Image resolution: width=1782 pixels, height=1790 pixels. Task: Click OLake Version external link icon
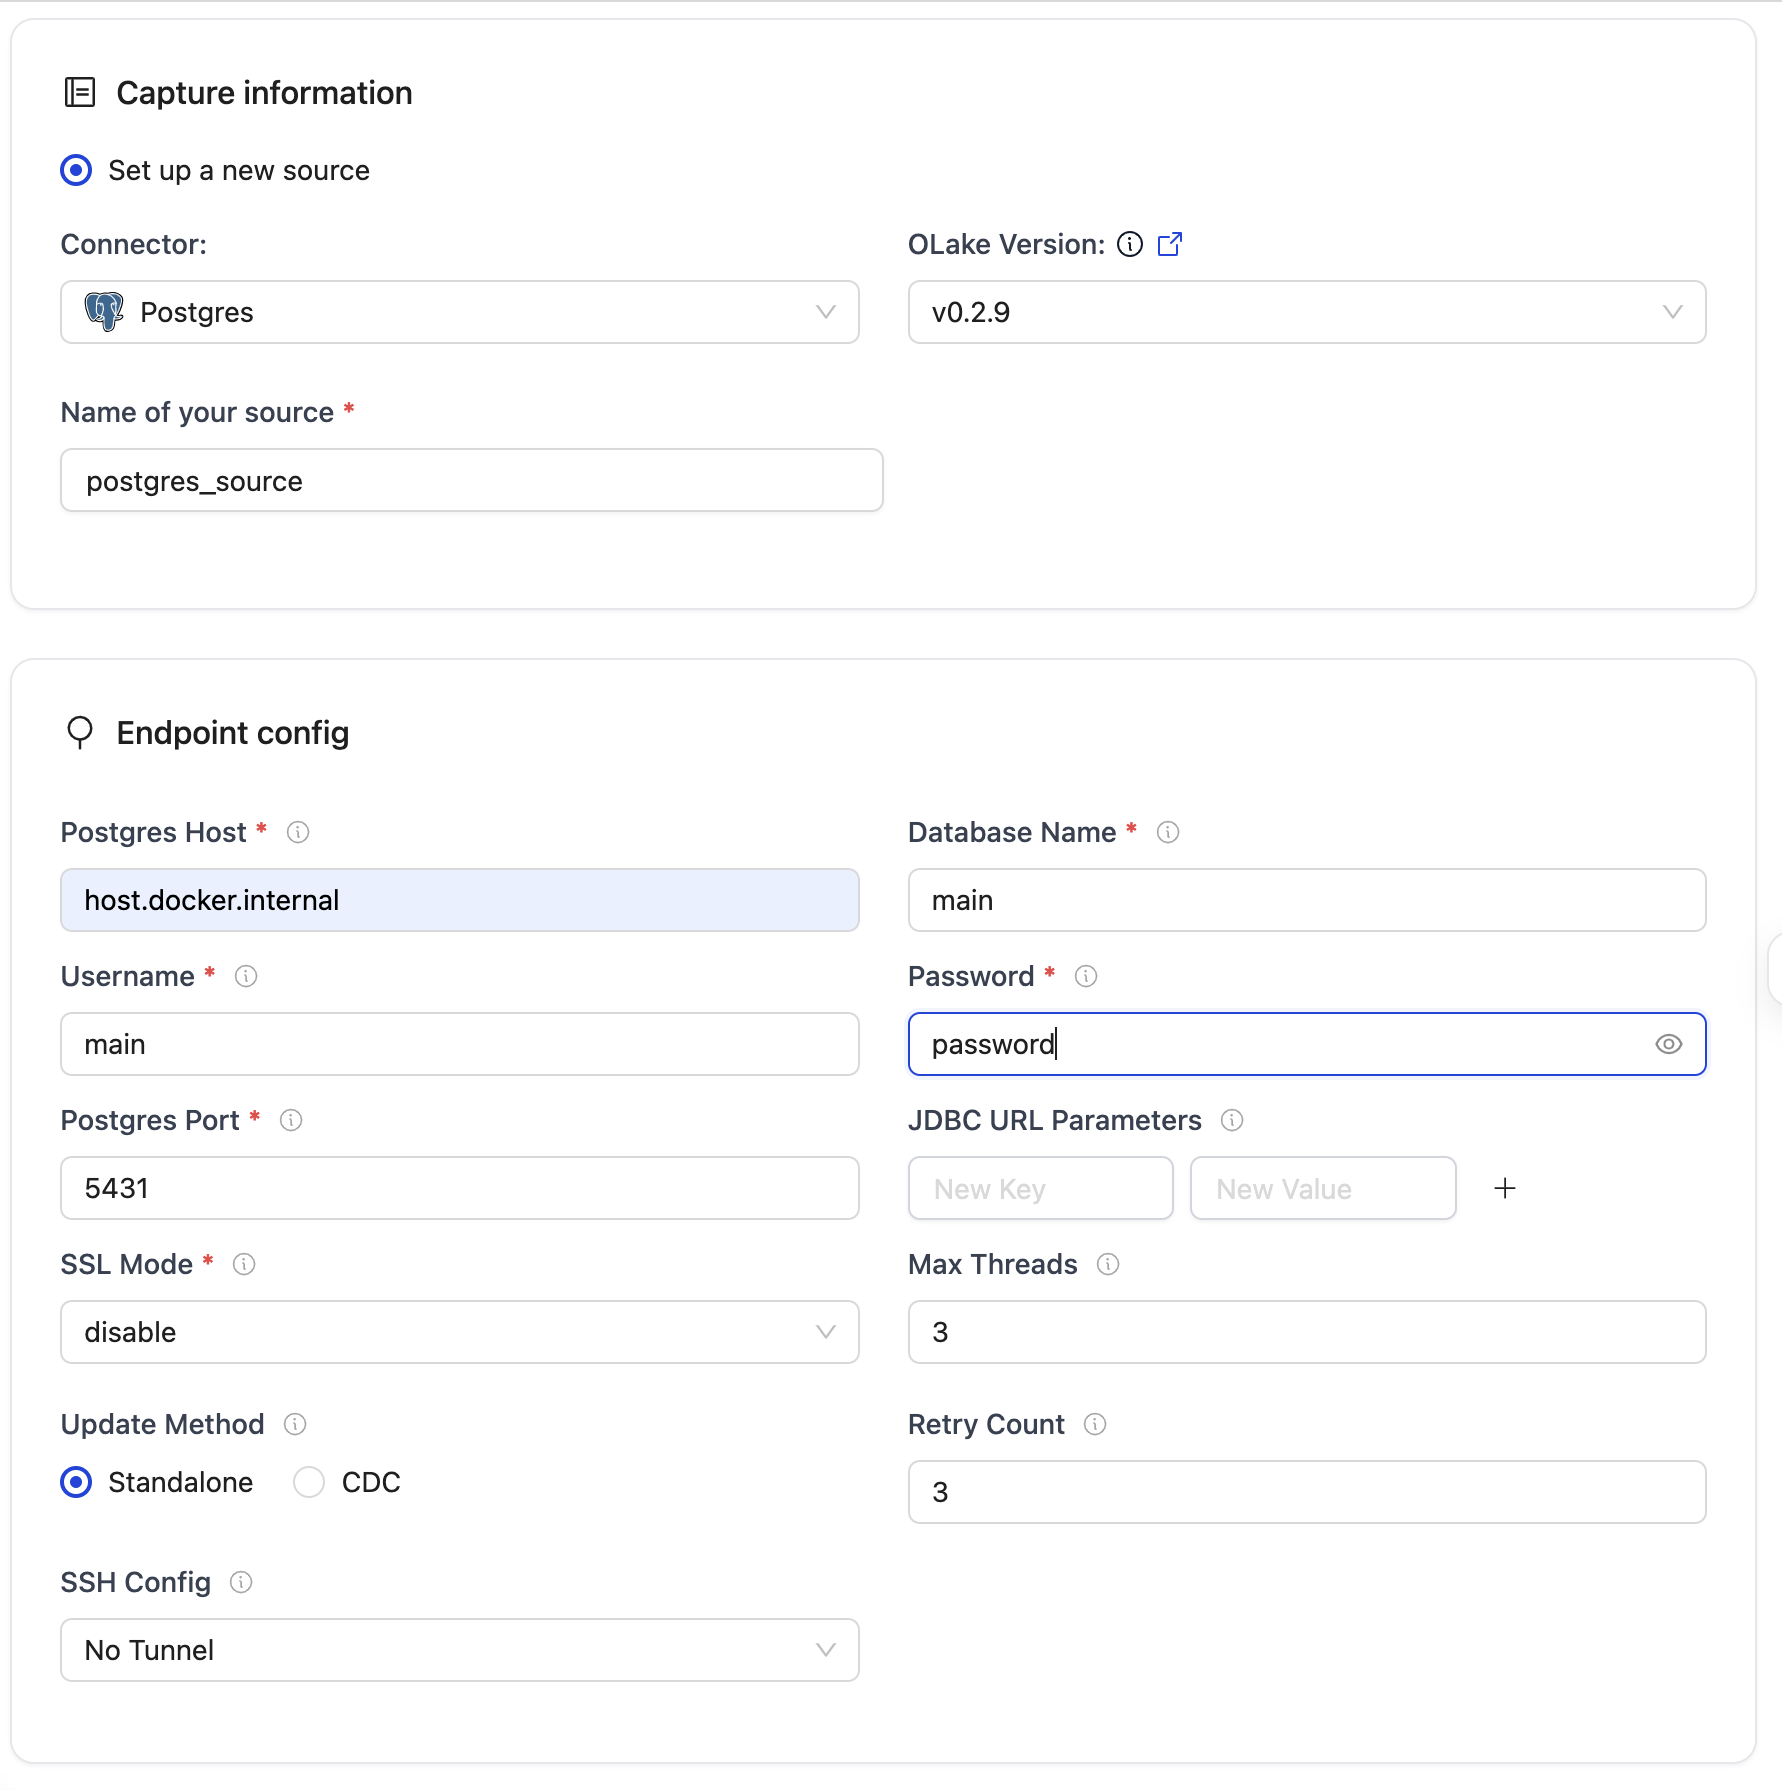pos(1170,243)
